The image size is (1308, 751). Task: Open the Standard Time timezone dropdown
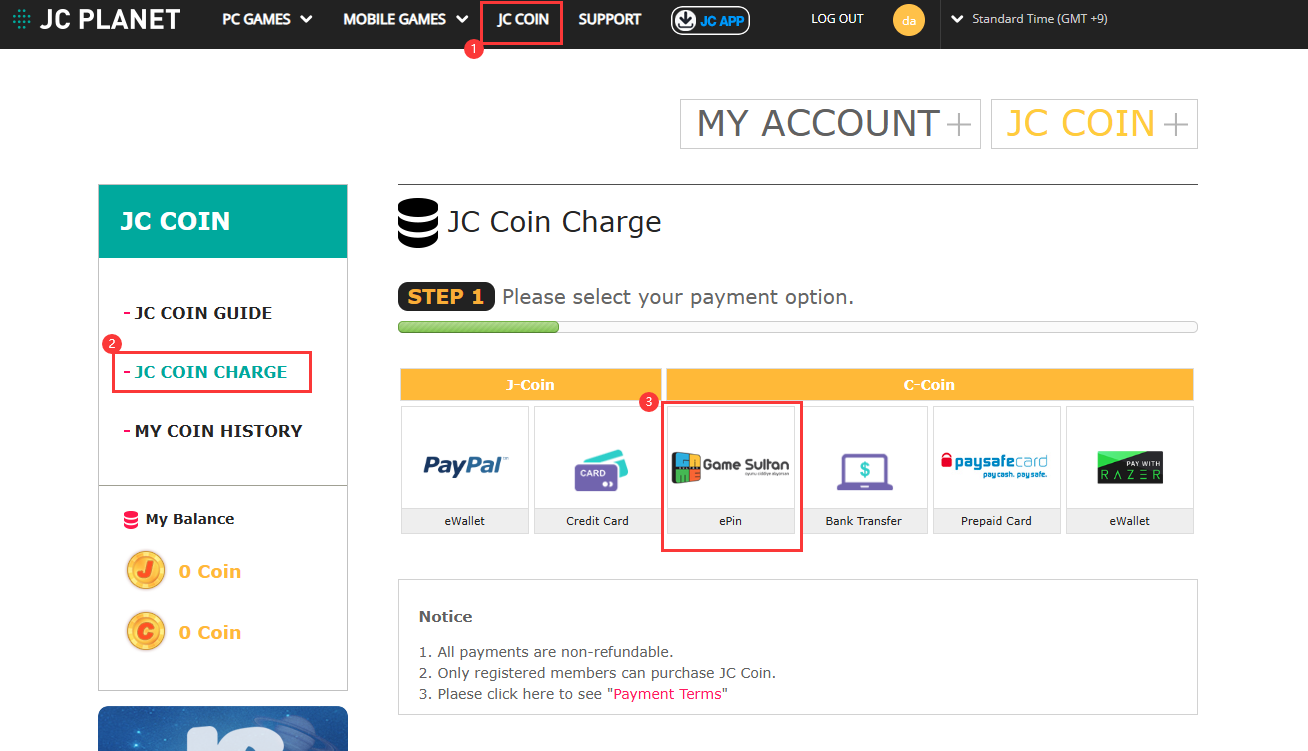pyautogui.click(x=1029, y=19)
